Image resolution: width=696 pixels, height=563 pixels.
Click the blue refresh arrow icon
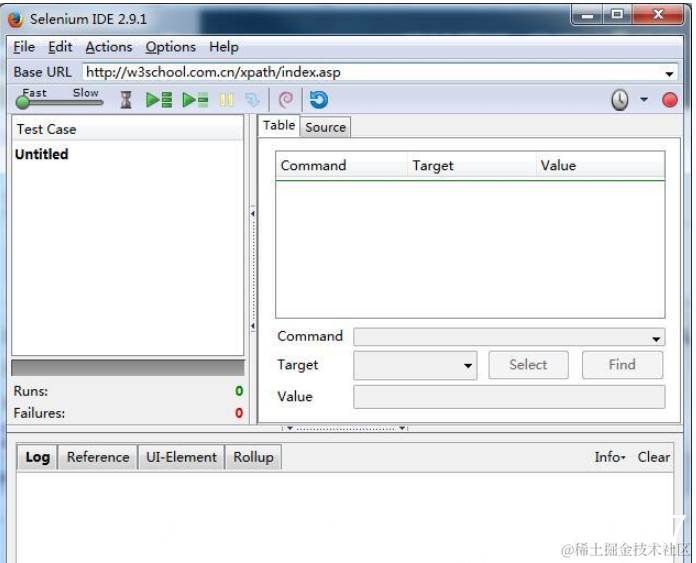pos(319,100)
